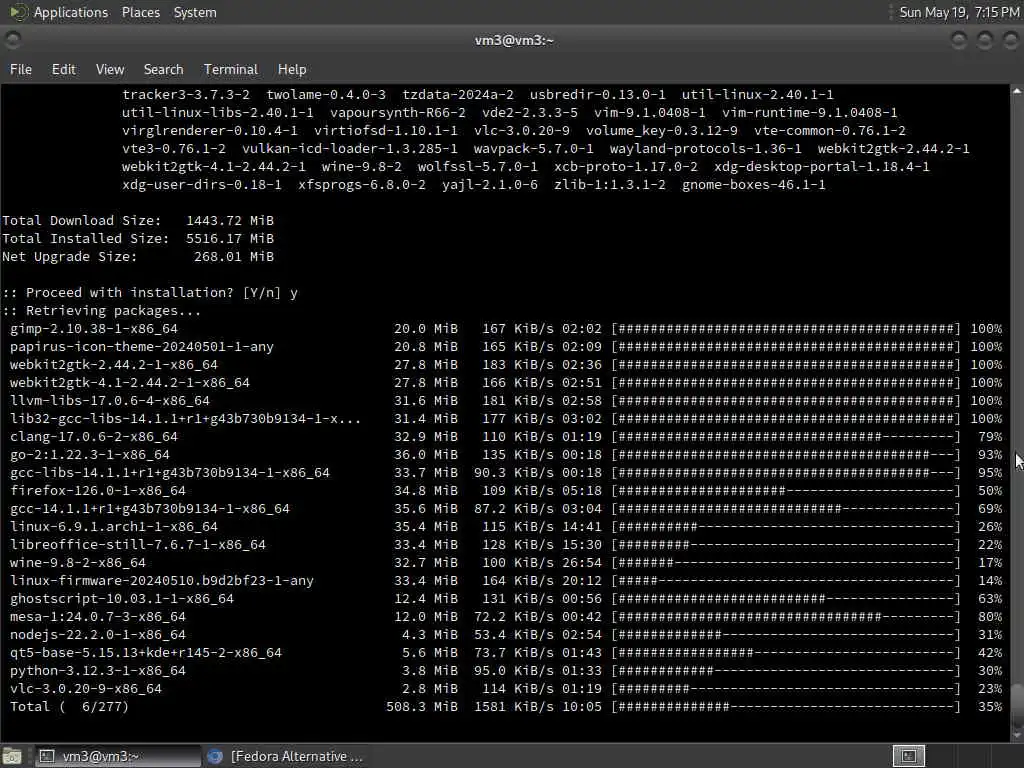Click the distro logo icon beside Applications
Viewport: 1024px width, 768px height.
pyautogui.click(x=18, y=12)
